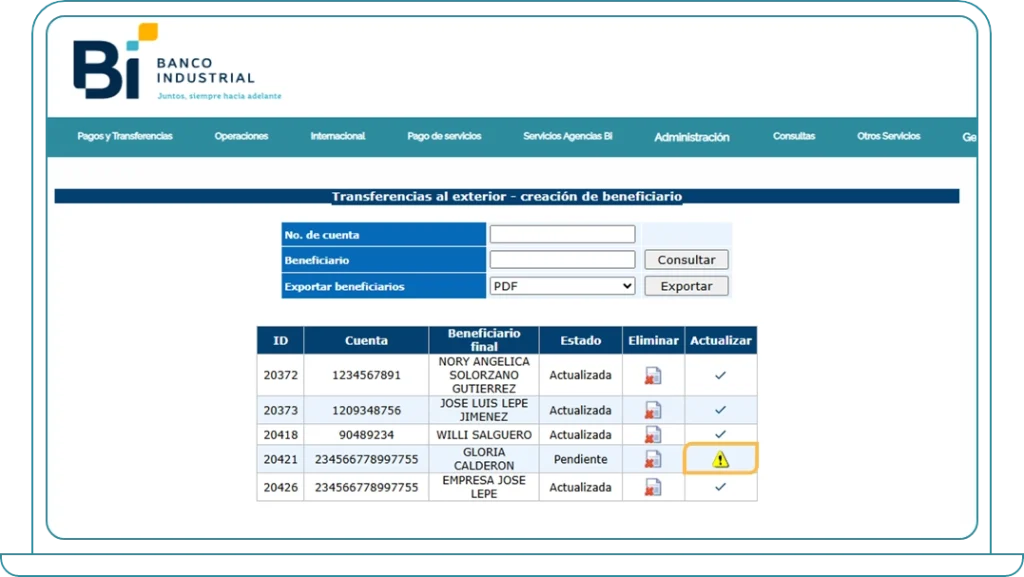Delete beneficiary Nory Angelica Solorzano Gutierrez
The height and width of the screenshot is (577, 1024).
653,375
